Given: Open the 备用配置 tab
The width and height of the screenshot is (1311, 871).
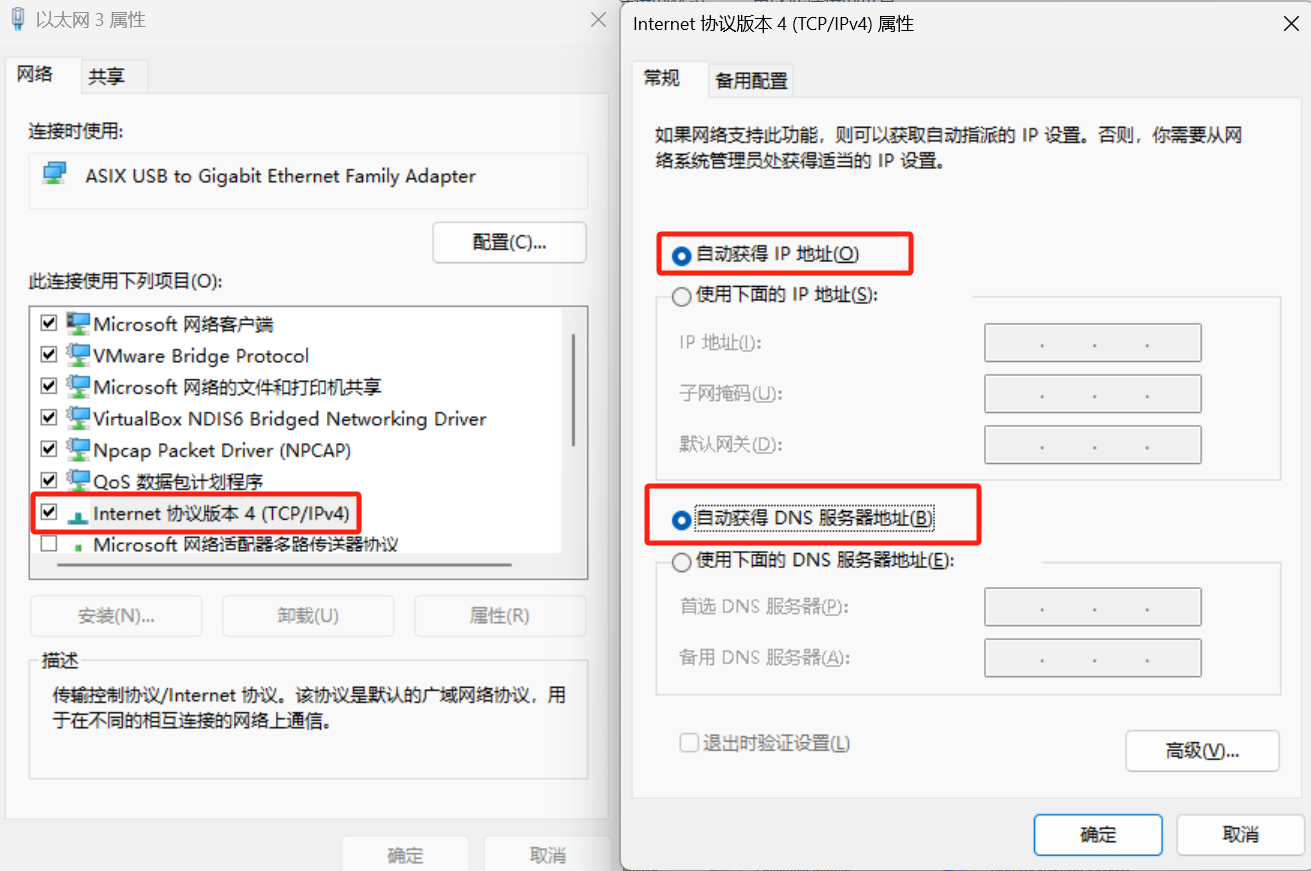Looking at the screenshot, I should [752, 81].
